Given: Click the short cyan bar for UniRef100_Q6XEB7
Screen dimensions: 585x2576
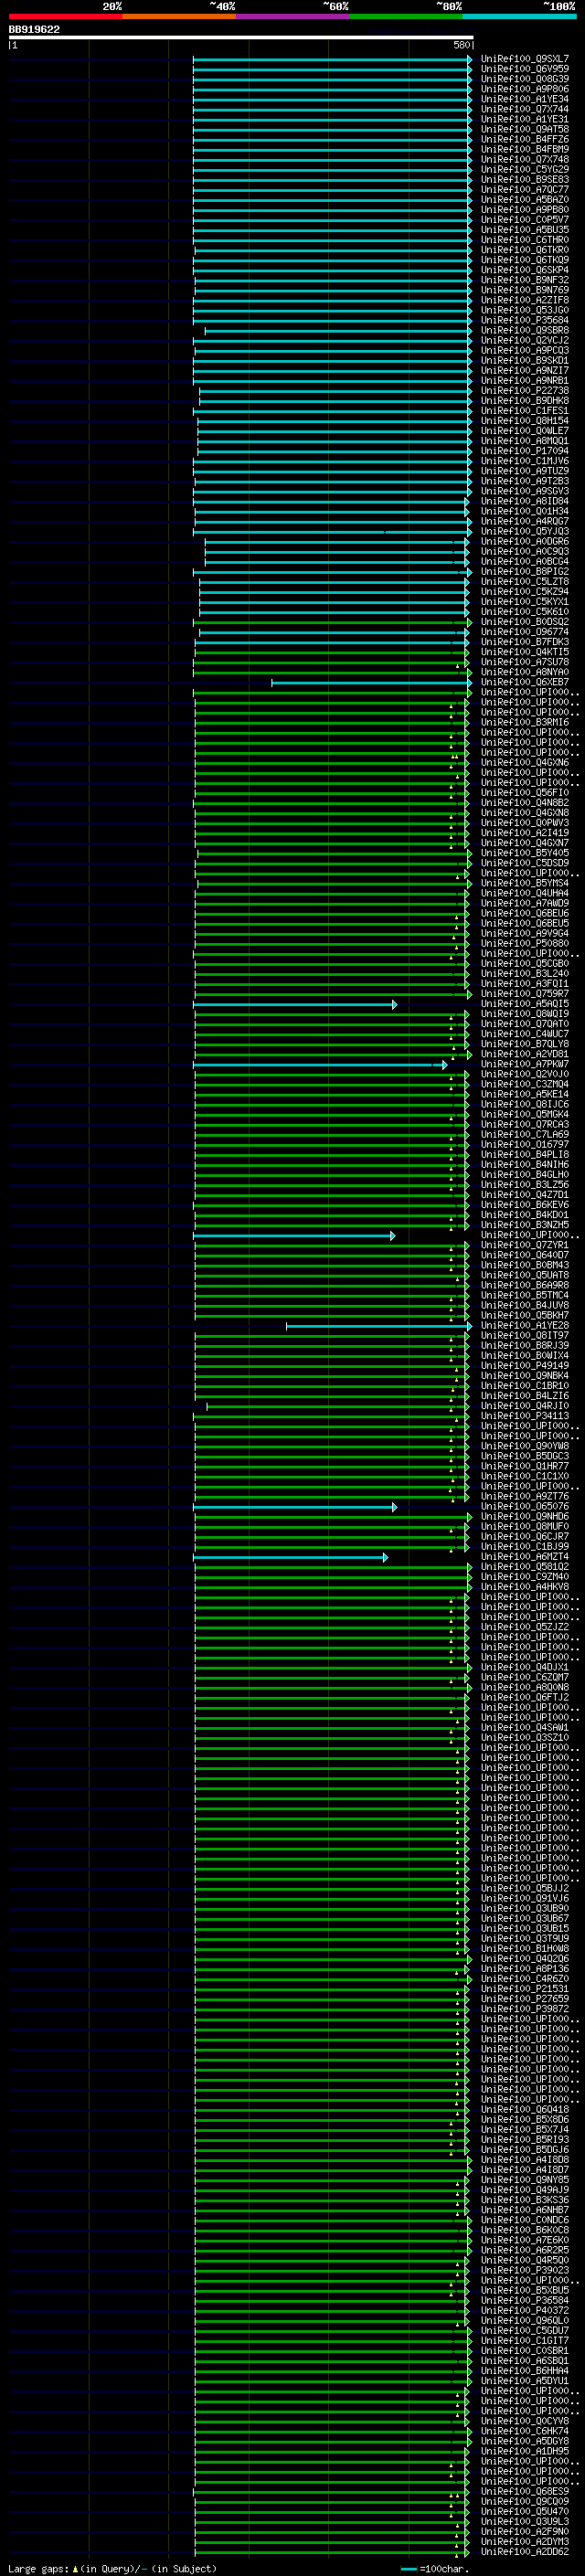Looking at the screenshot, I should tap(371, 683).
